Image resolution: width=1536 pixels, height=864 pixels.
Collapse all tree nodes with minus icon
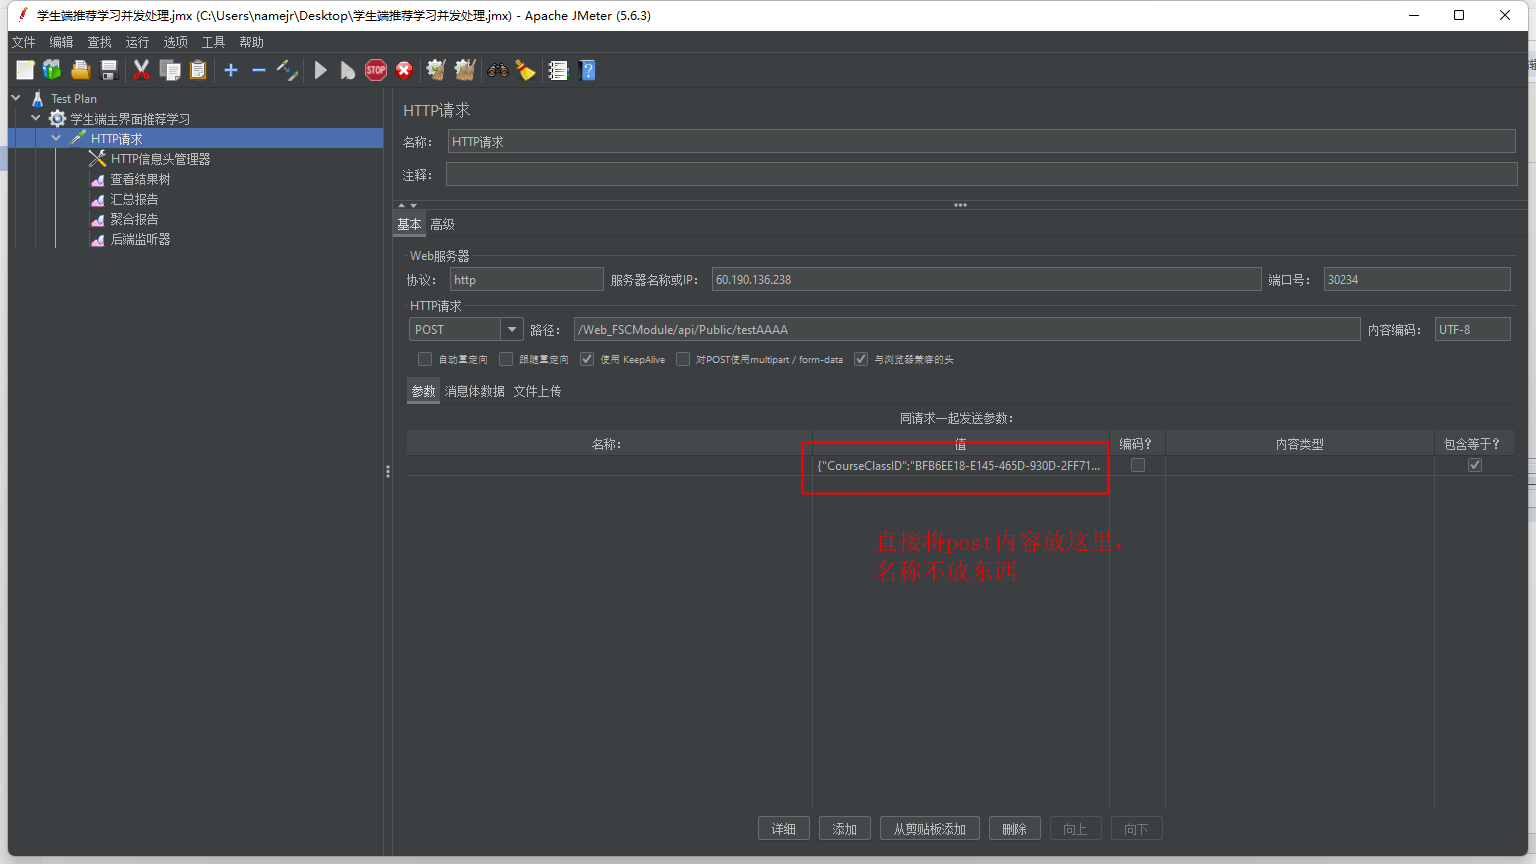click(x=259, y=70)
